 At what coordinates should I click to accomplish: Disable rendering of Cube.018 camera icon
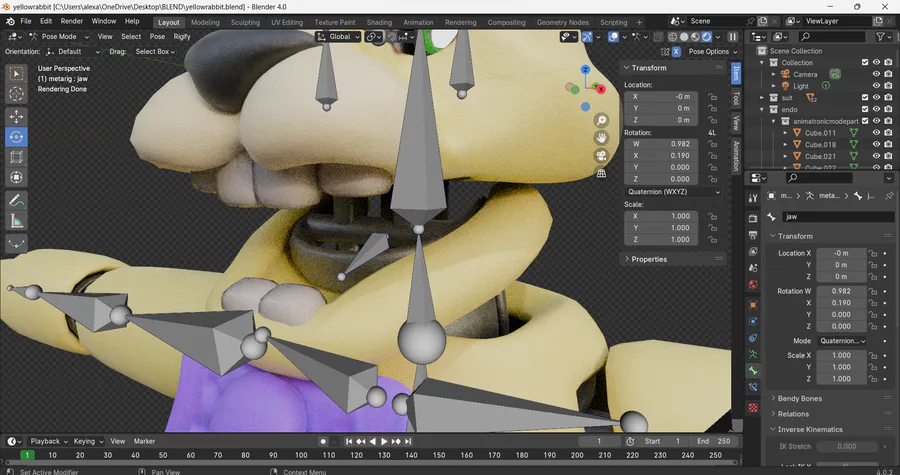(889, 144)
